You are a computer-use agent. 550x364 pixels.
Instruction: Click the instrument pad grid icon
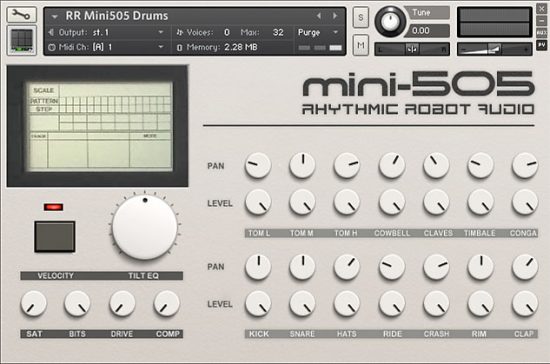pyautogui.click(x=22, y=40)
